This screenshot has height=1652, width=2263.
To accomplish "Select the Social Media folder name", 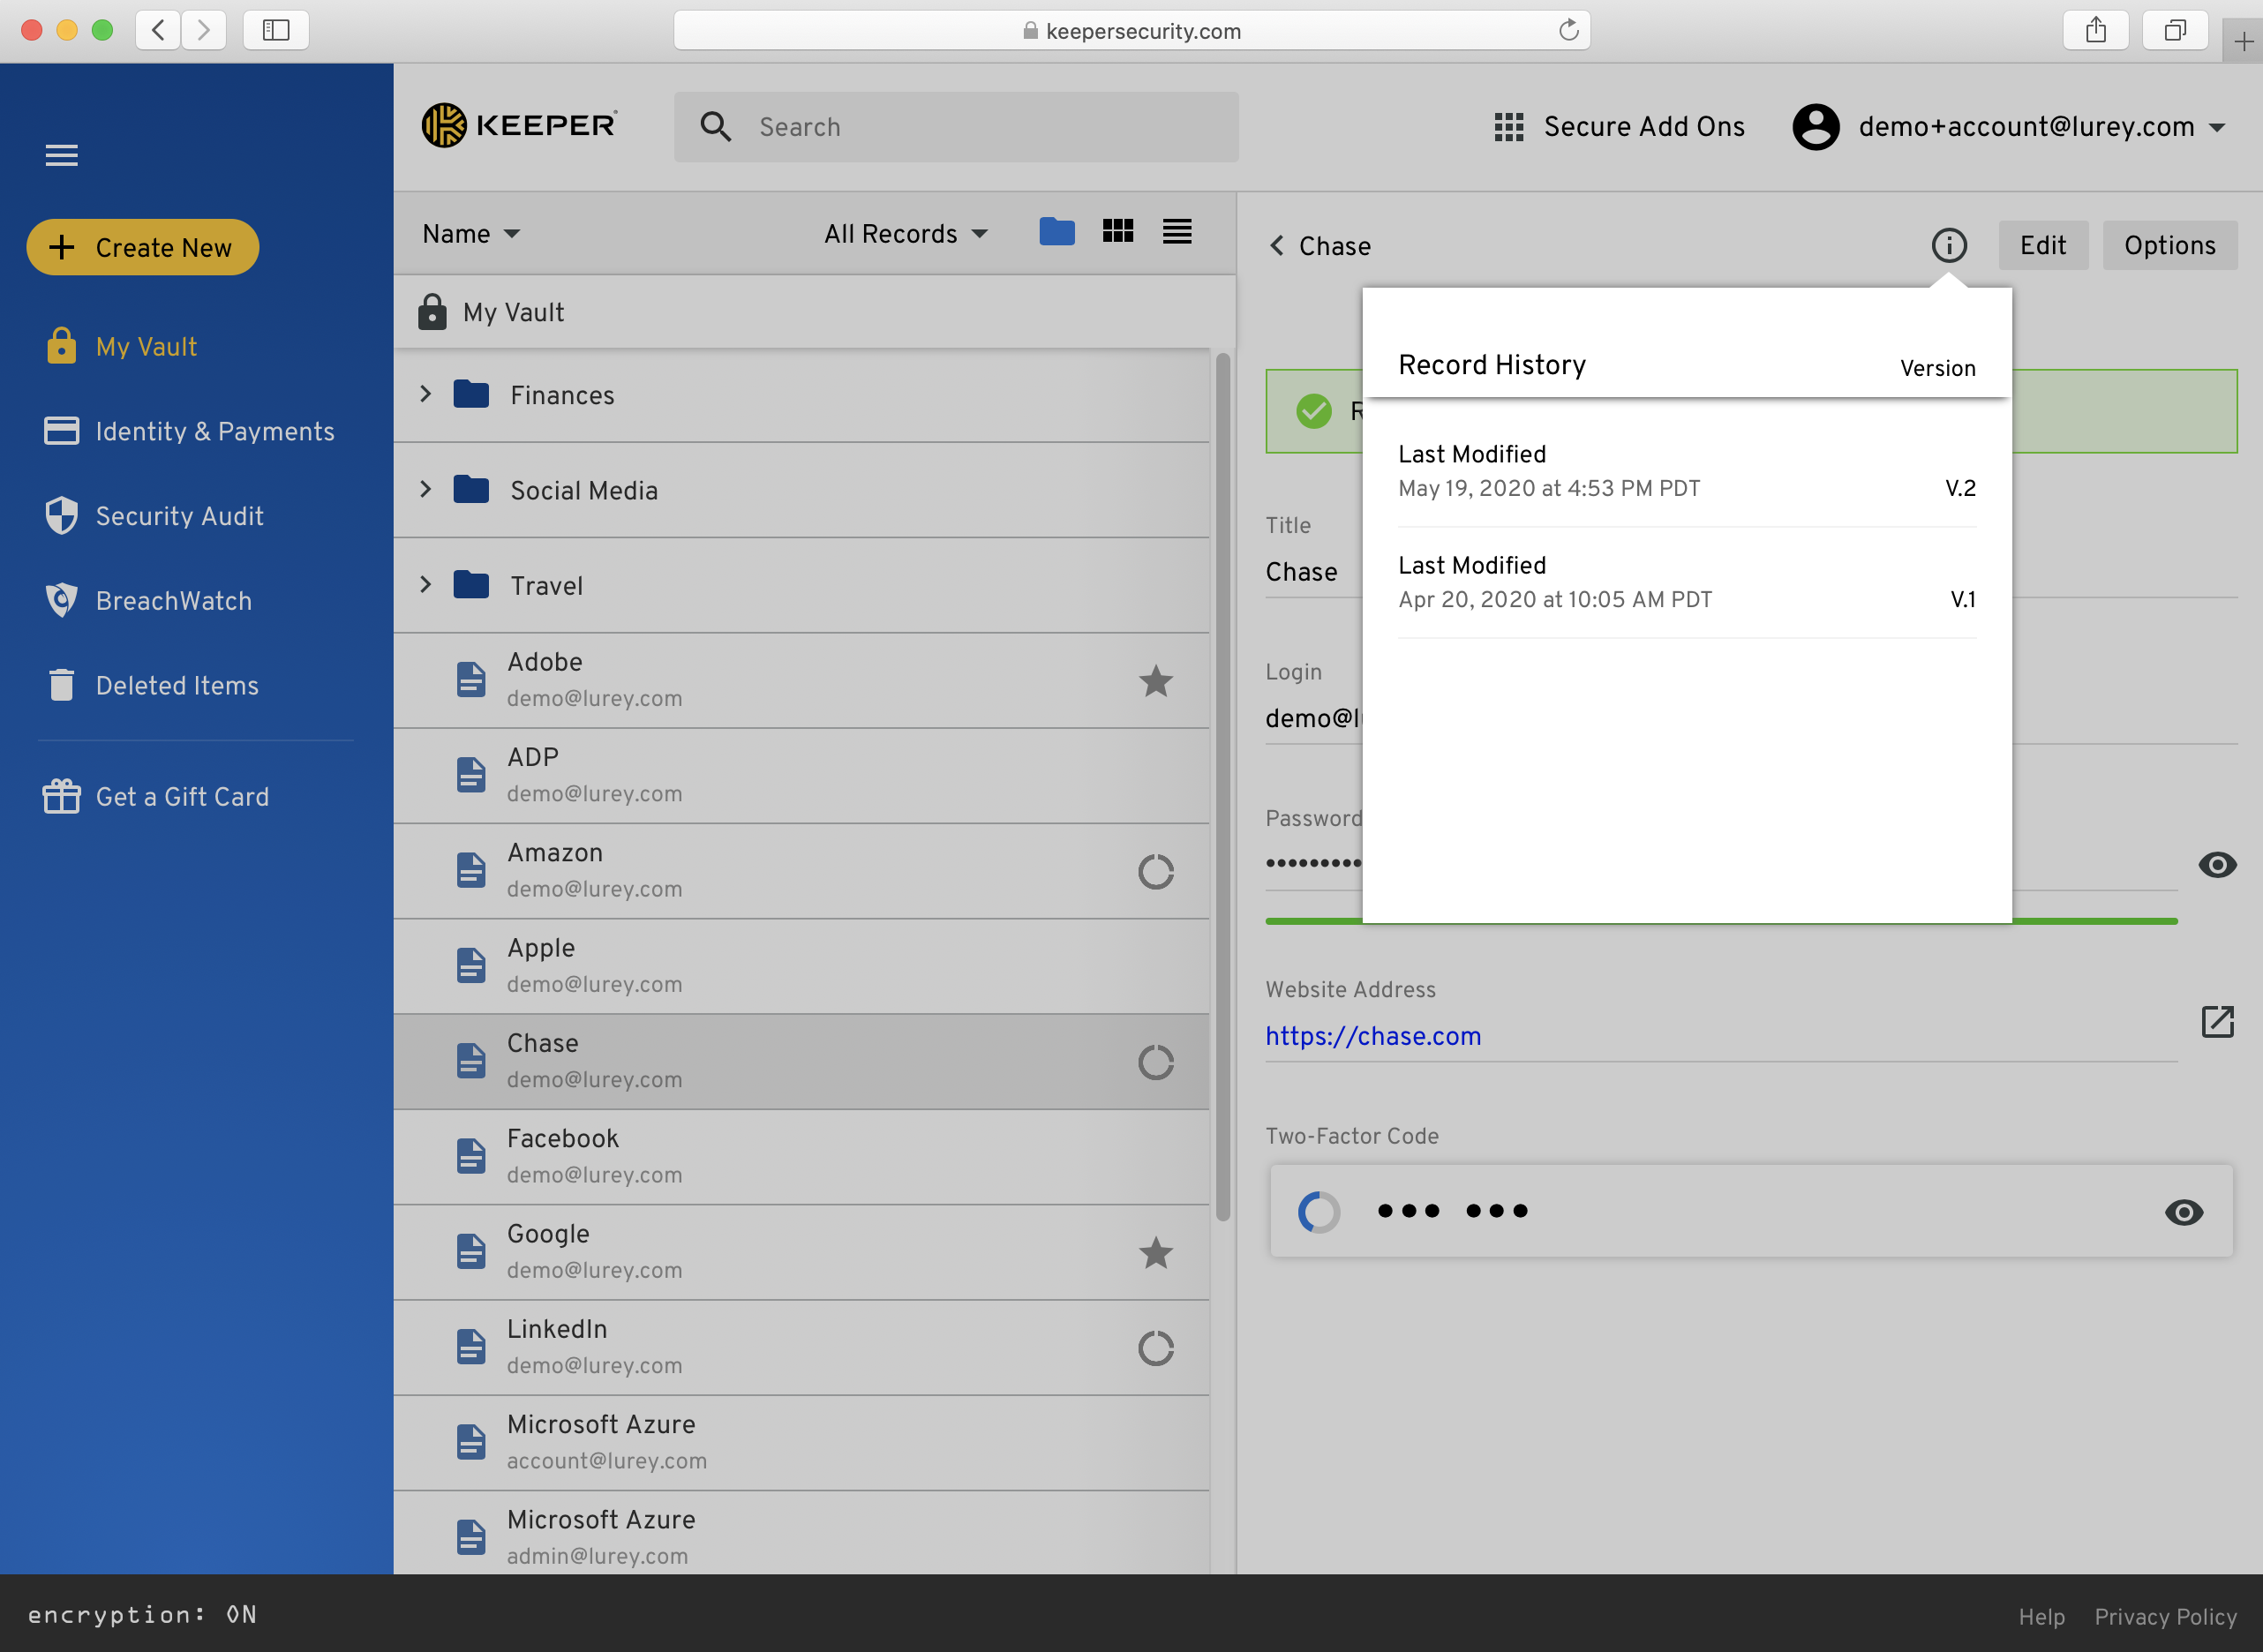I will [x=584, y=490].
